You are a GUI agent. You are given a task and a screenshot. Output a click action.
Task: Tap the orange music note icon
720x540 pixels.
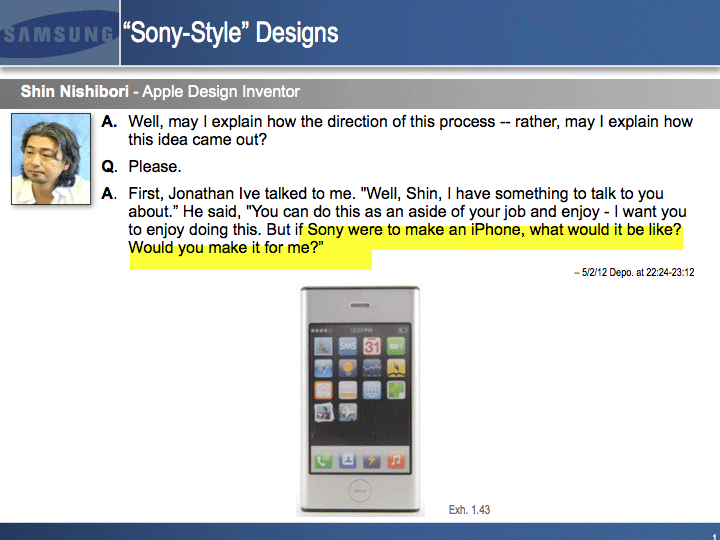tap(396, 461)
